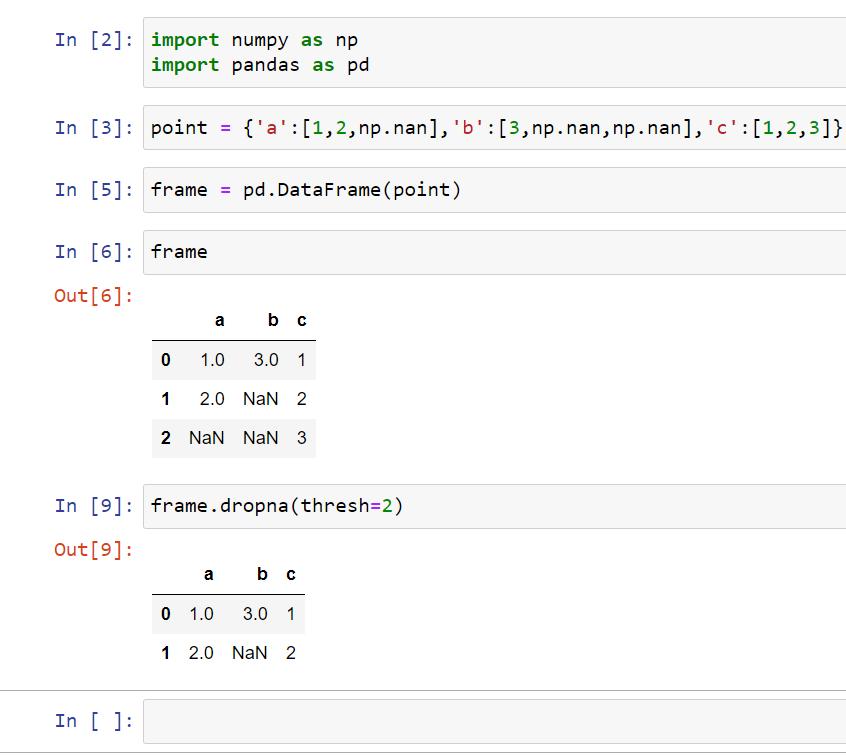Click column b NaN in row 2 of Out[6]
The height and width of the screenshot is (755, 846).
pyautogui.click(x=261, y=438)
